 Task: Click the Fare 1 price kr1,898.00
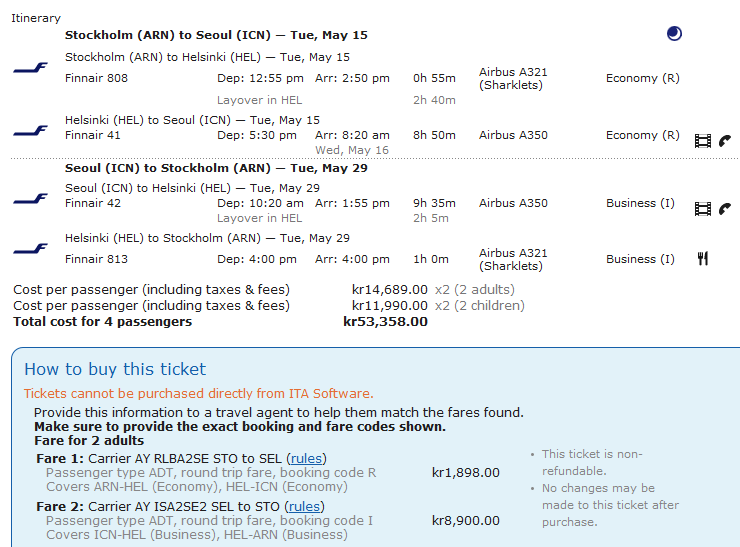click(x=466, y=473)
